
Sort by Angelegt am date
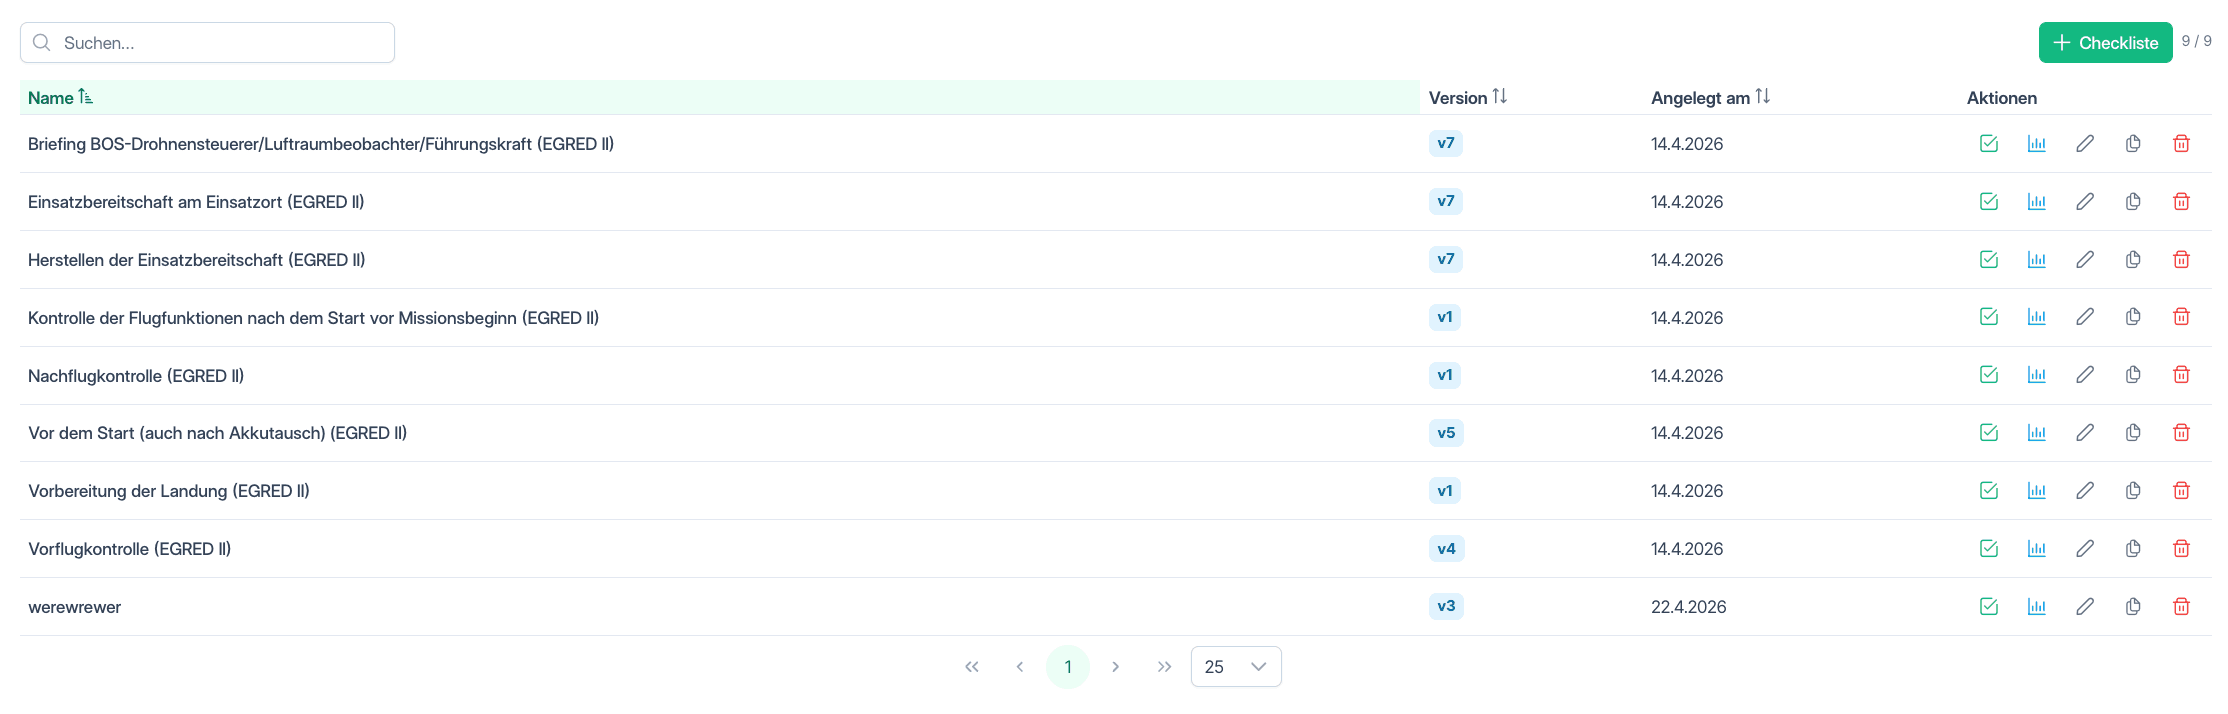pyautogui.click(x=1710, y=97)
